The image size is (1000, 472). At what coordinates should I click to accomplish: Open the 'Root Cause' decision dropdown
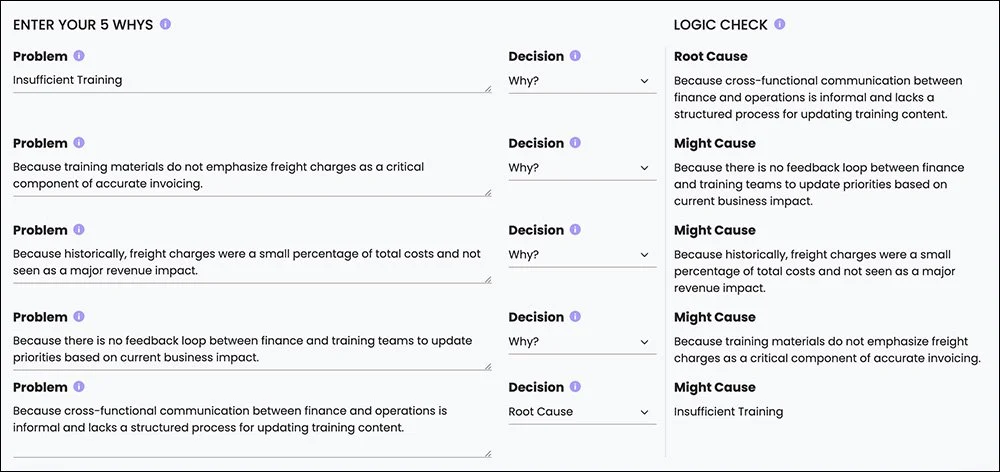coord(580,412)
